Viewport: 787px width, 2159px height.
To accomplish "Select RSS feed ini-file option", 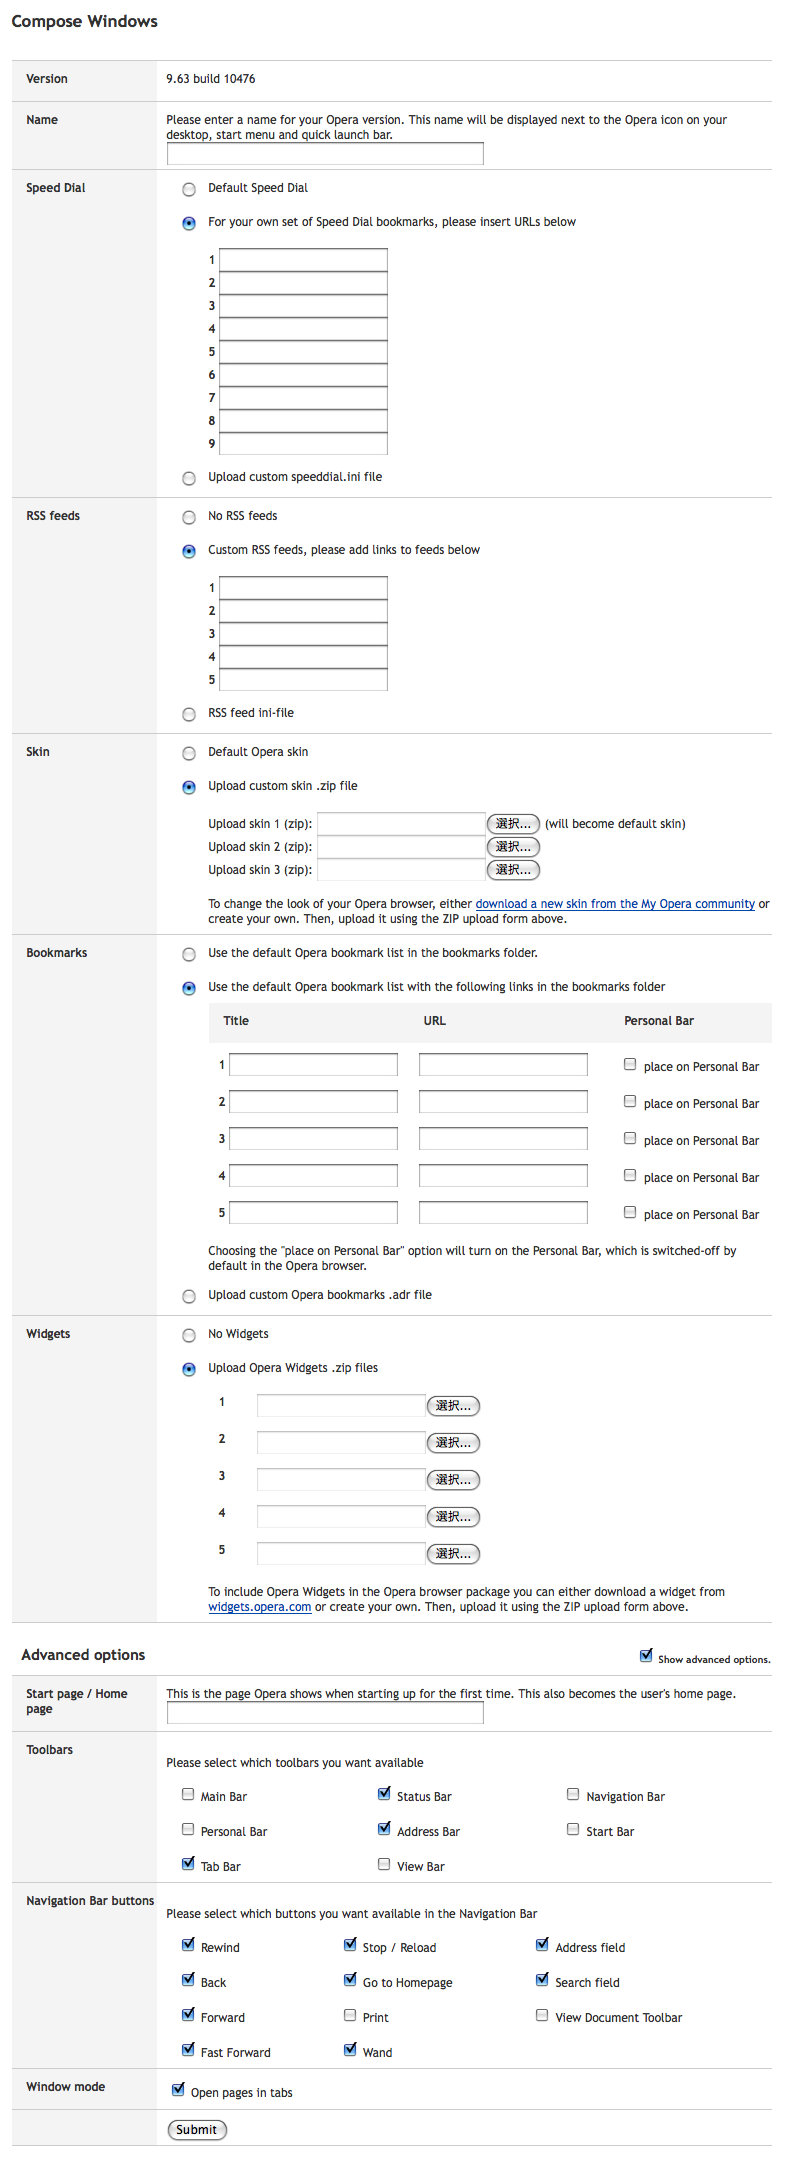I will 189,714.
